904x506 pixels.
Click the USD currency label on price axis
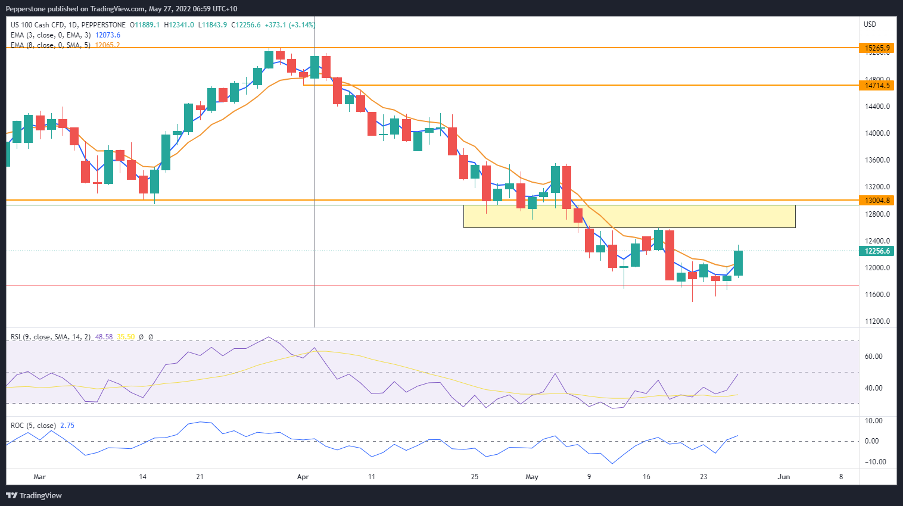[869, 24]
